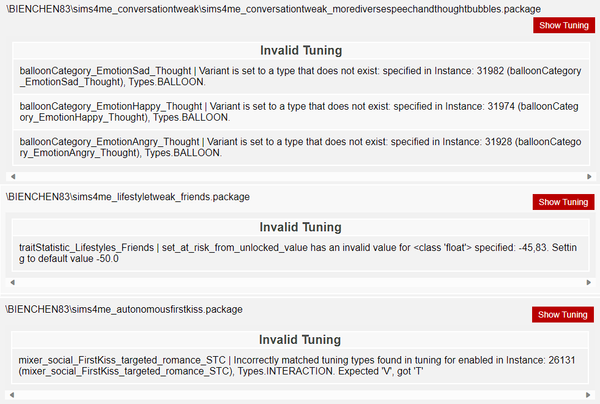Select the balloonCategory_EmotionAngry_Thought error entry
Screen dimensions: 600x404
(x=299, y=148)
